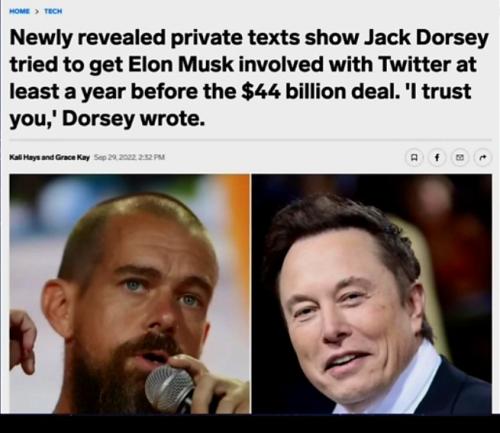Viewport: 500px width, 433px height.
Task: Click the '$44 billion deal' headline line
Action: tap(240, 92)
